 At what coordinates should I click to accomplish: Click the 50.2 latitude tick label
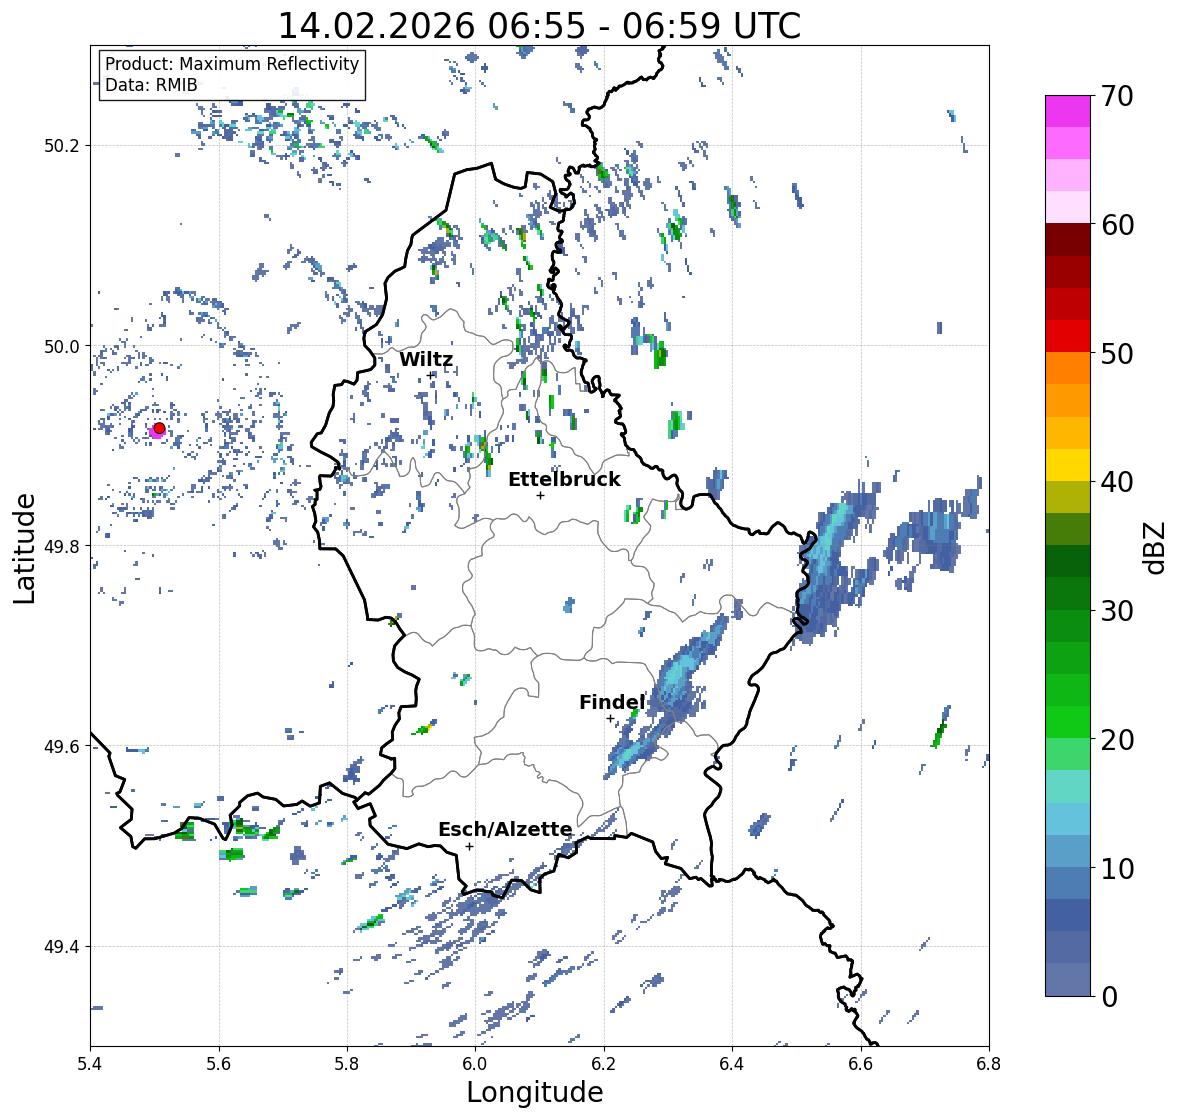(x=62, y=146)
